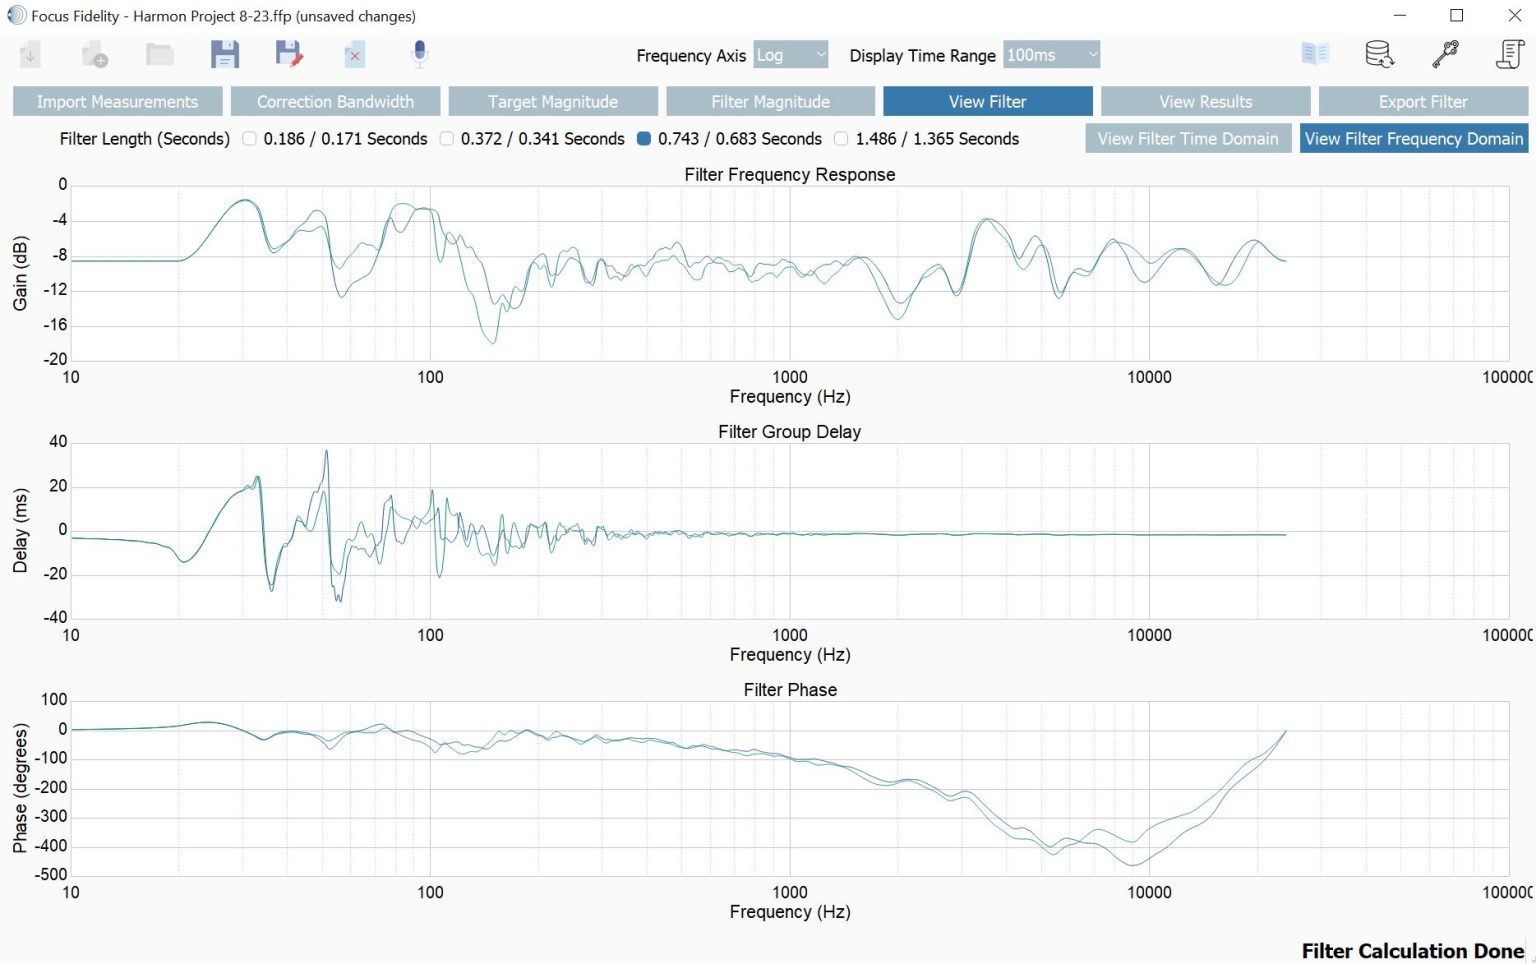Select 0.743 / 0.683 Seconds filter length
The height and width of the screenshot is (964, 1536).
pos(644,139)
